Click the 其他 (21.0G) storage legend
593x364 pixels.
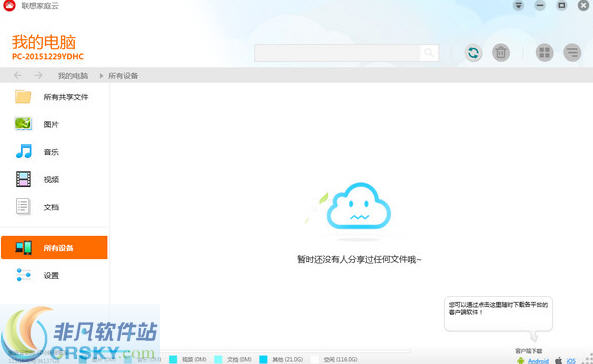281,359
